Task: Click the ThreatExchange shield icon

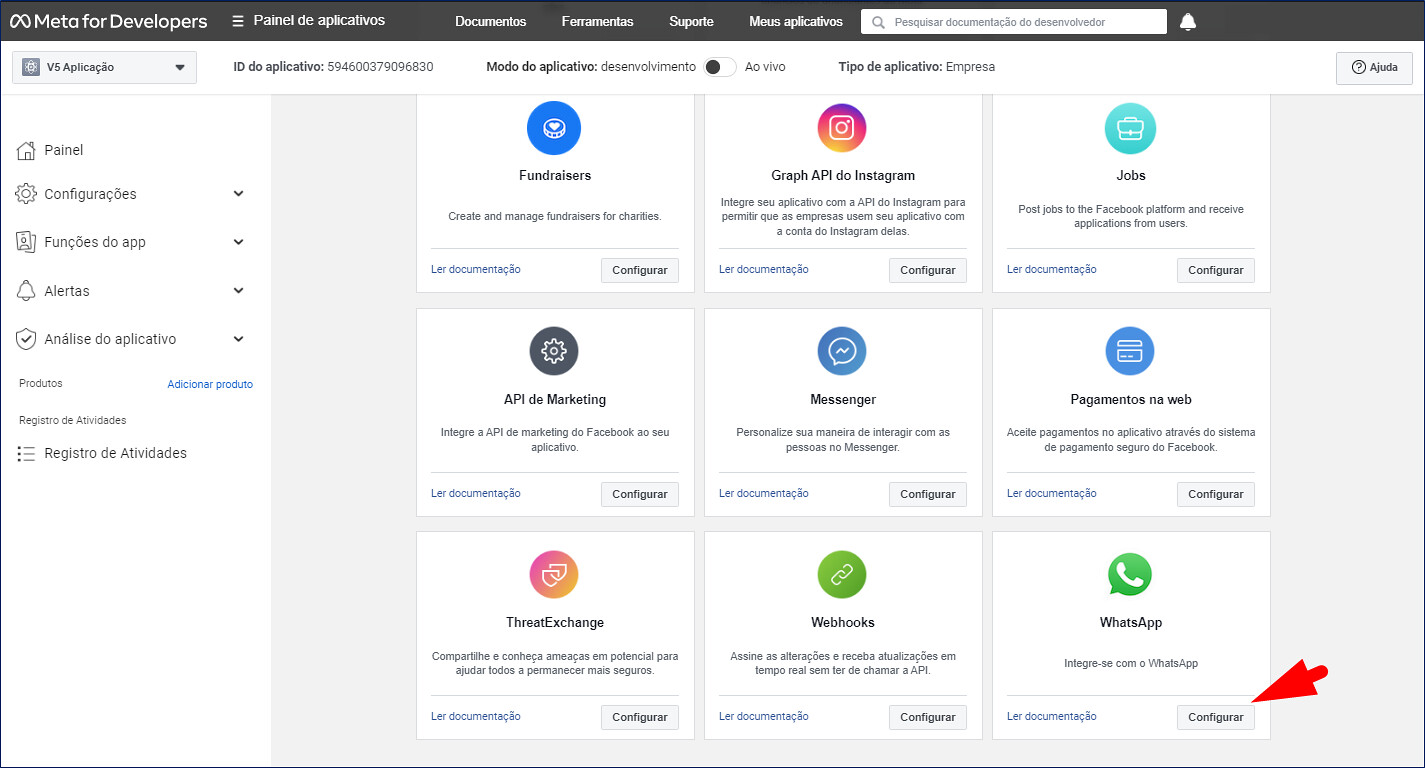Action: click(554, 575)
